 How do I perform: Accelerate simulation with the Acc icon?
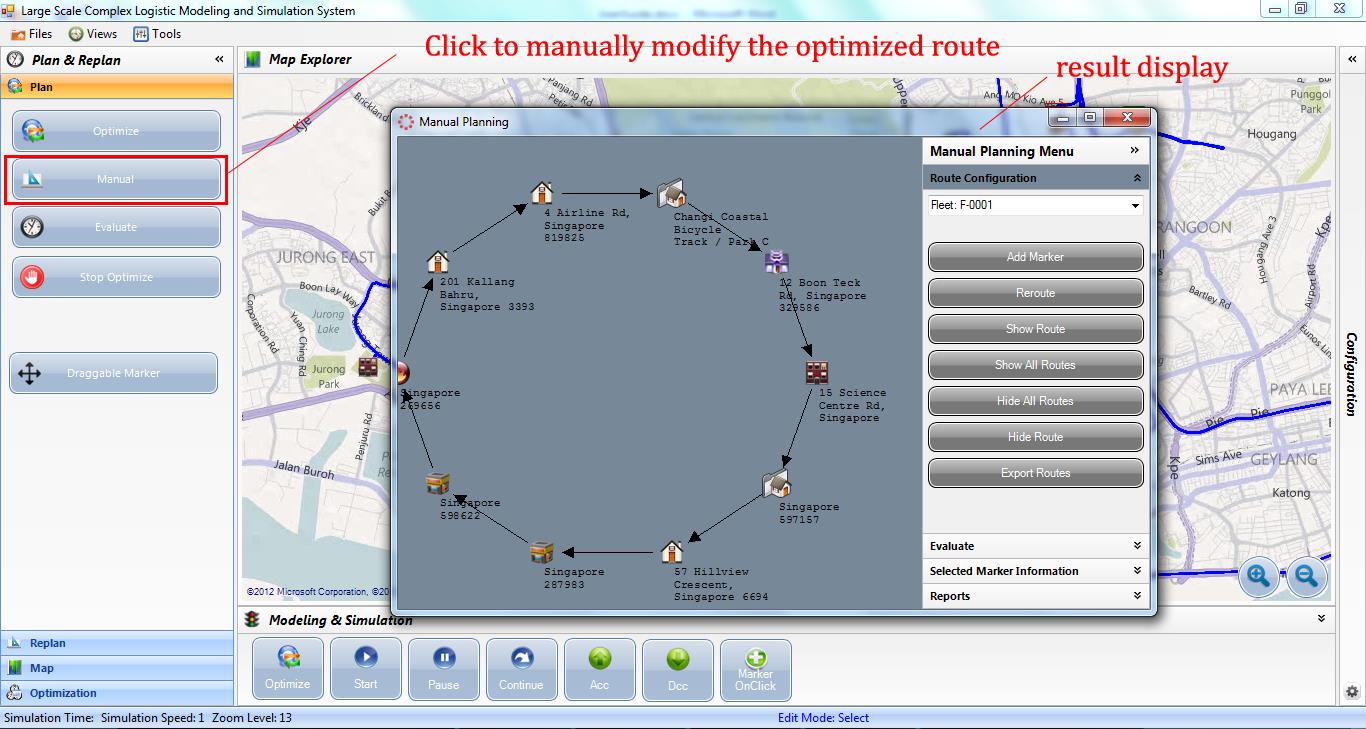coord(599,669)
